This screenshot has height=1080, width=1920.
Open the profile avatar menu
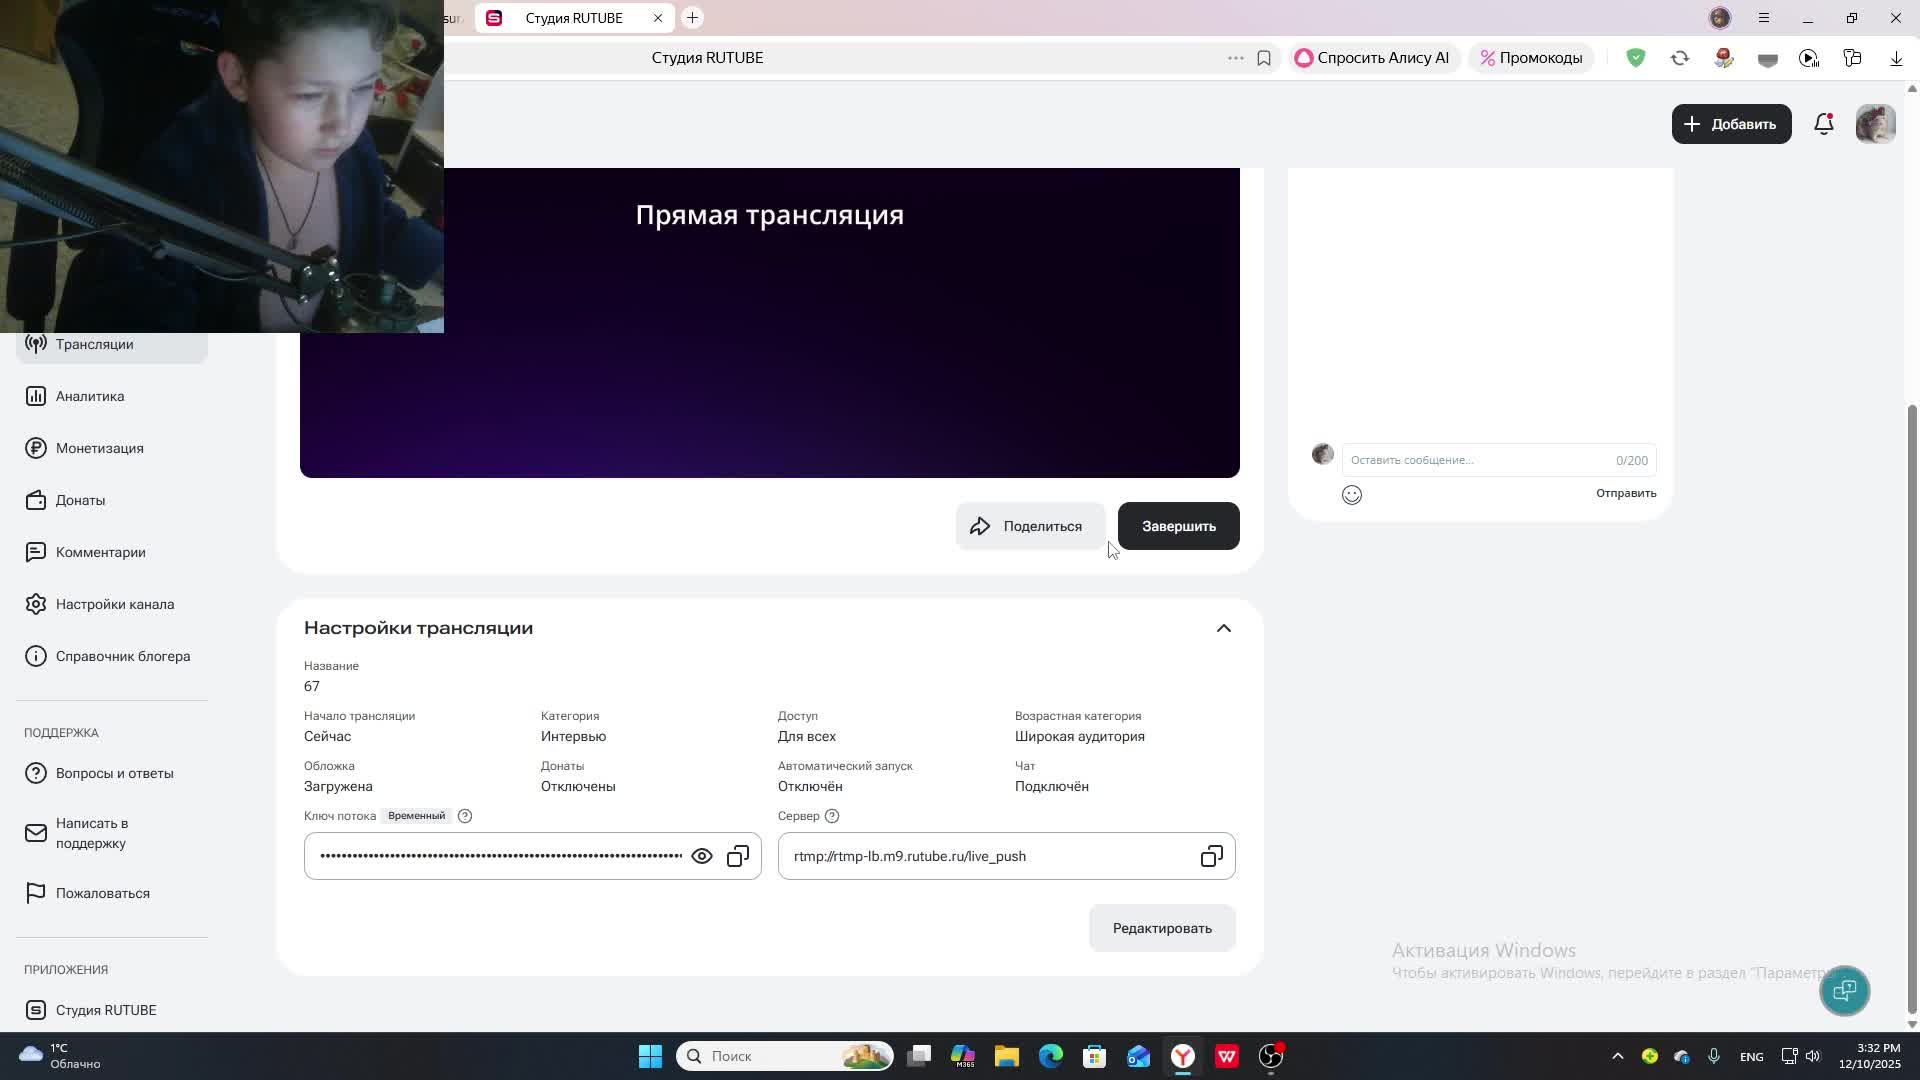pyautogui.click(x=1875, y=124)
